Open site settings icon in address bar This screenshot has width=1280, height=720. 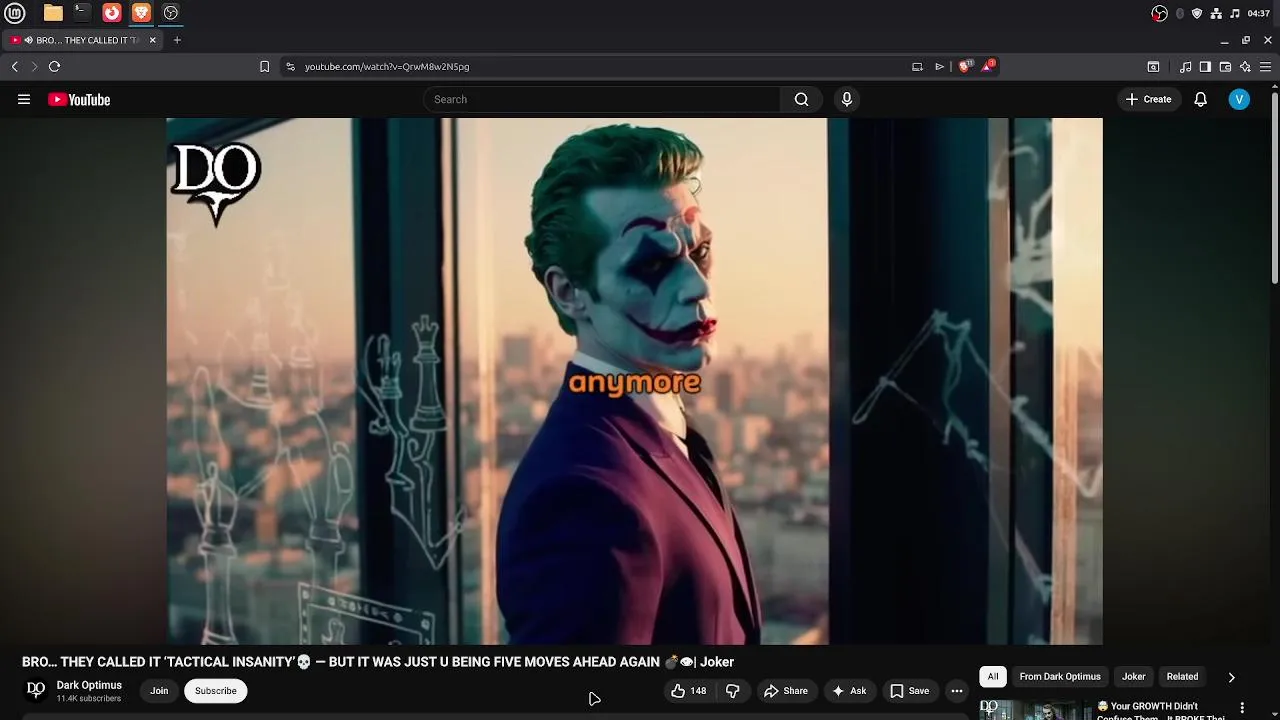click(x=290, y=66)
